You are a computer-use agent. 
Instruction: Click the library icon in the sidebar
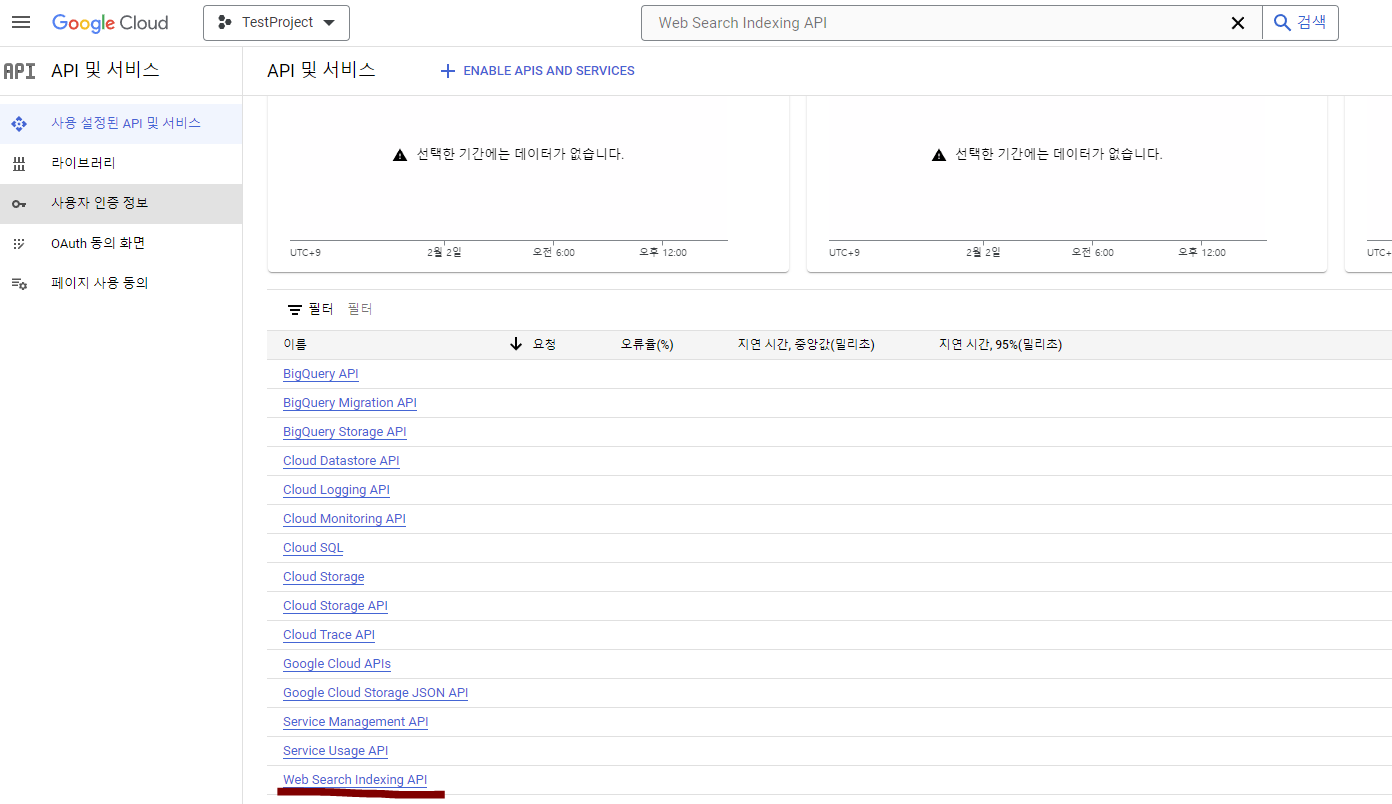click(x=18, y=164)
